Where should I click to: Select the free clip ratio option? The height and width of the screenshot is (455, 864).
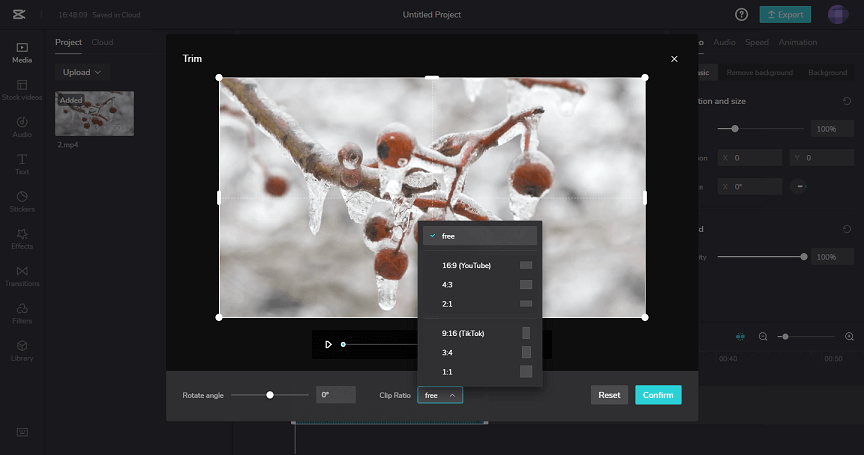(479, 236)
